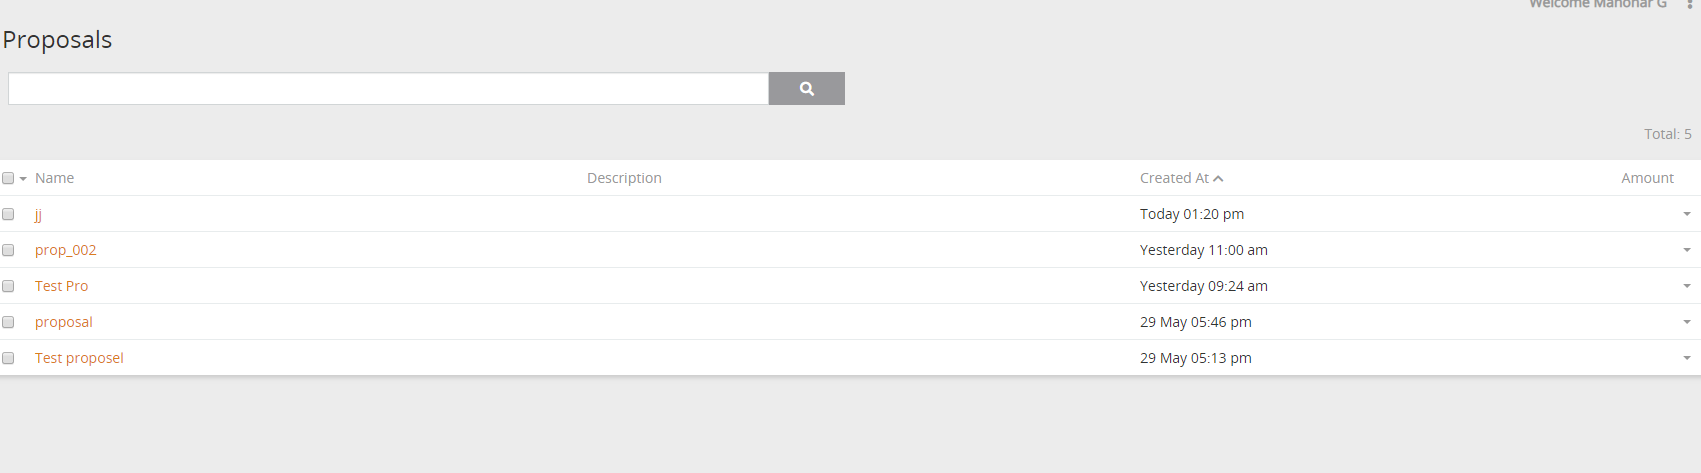Open the actions dropdown for jj row
Image resolution: width=1701 pixels, height=473 pixels.
pyautogui.click(x=1687, y=214)
